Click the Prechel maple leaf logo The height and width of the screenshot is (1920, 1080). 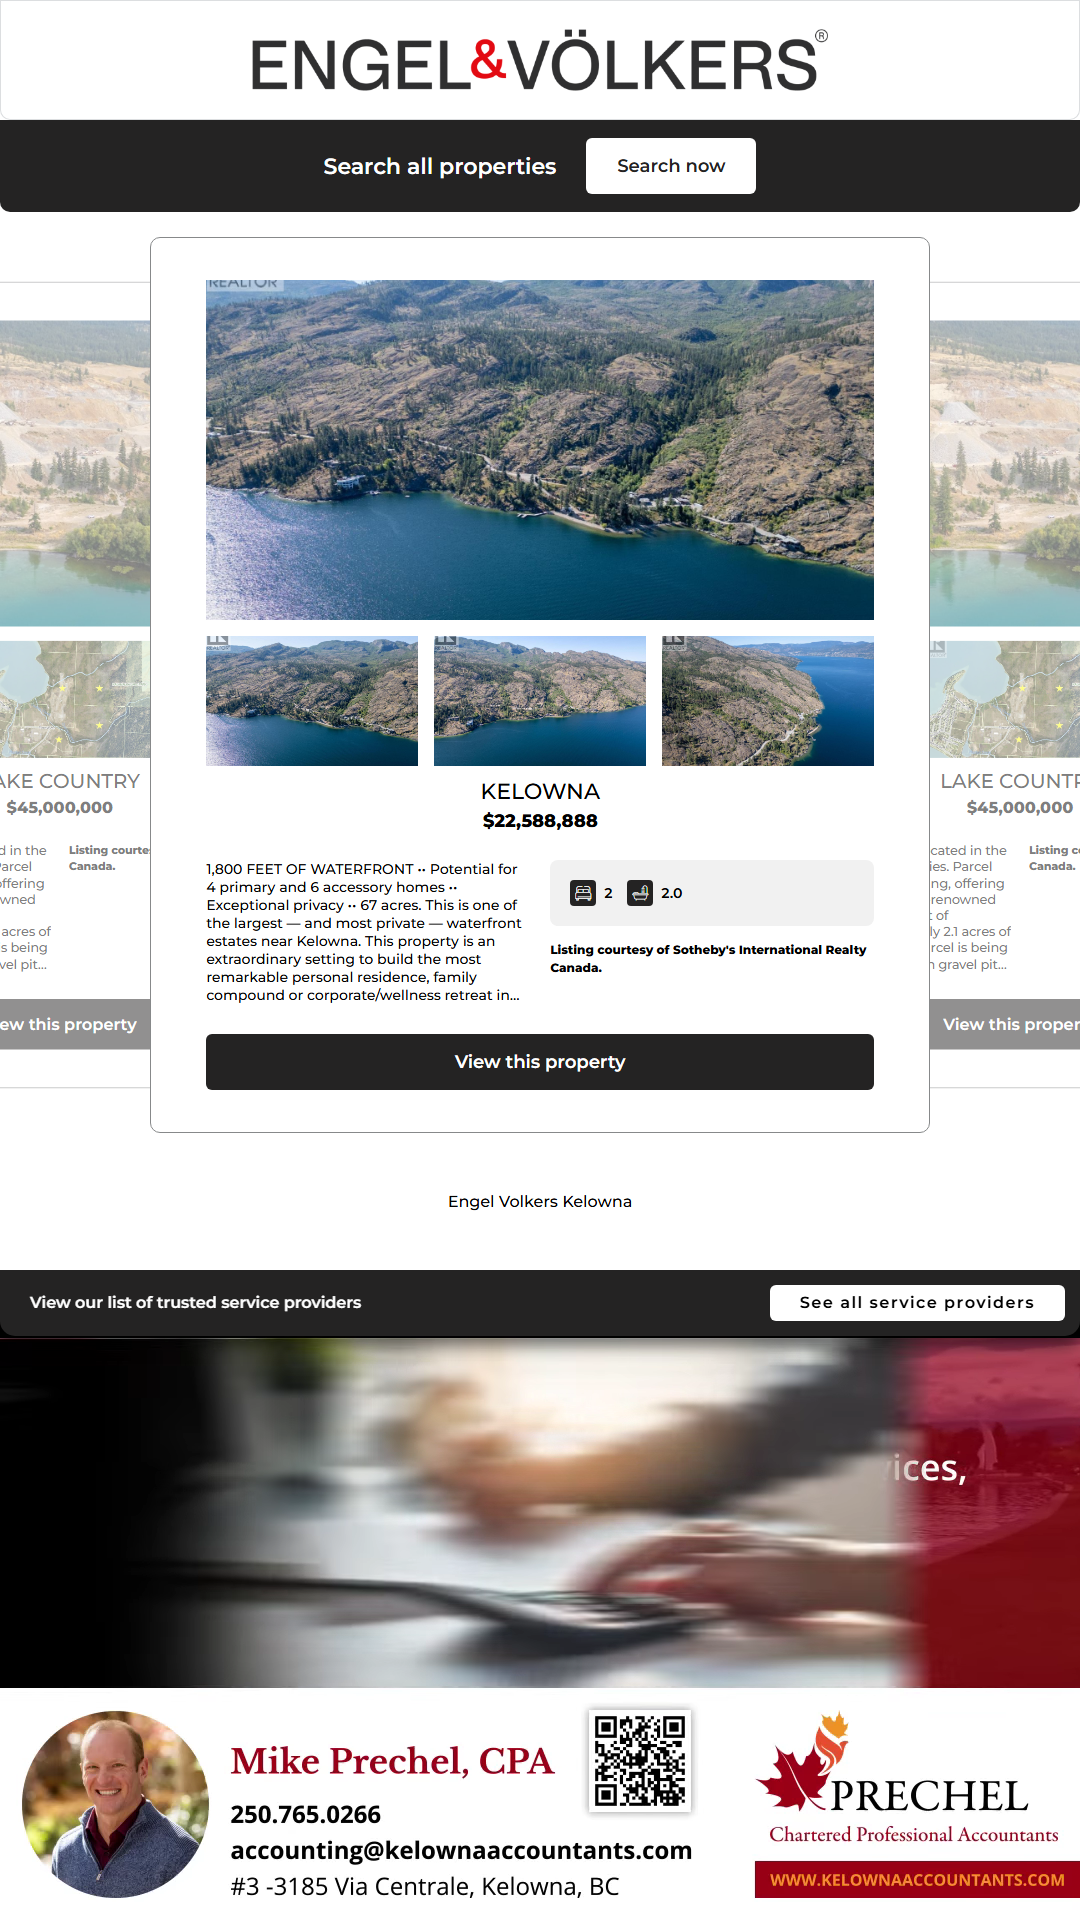[x=804, y=1762]
